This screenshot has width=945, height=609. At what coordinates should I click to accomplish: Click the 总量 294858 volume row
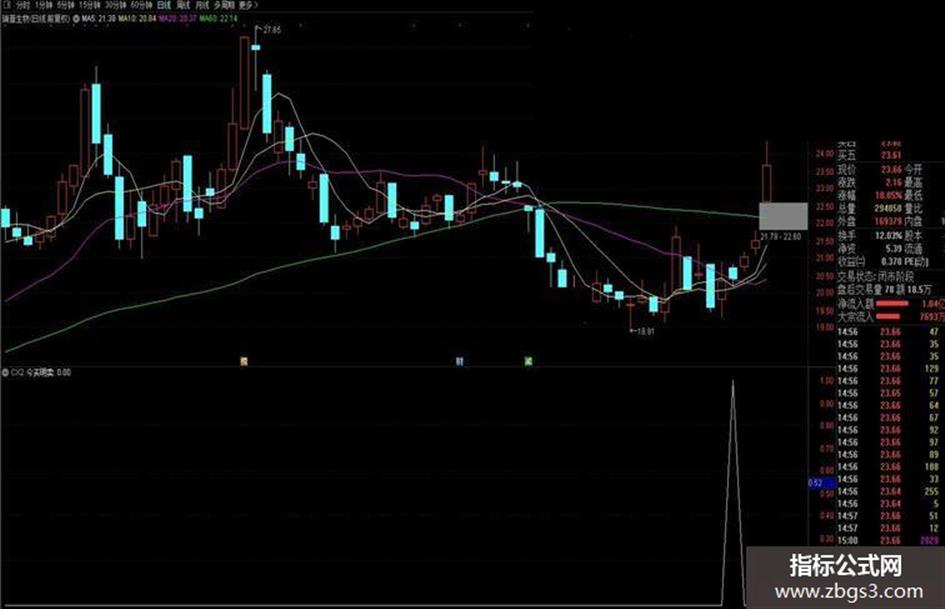pyautogui.click(x=870, y=209)
